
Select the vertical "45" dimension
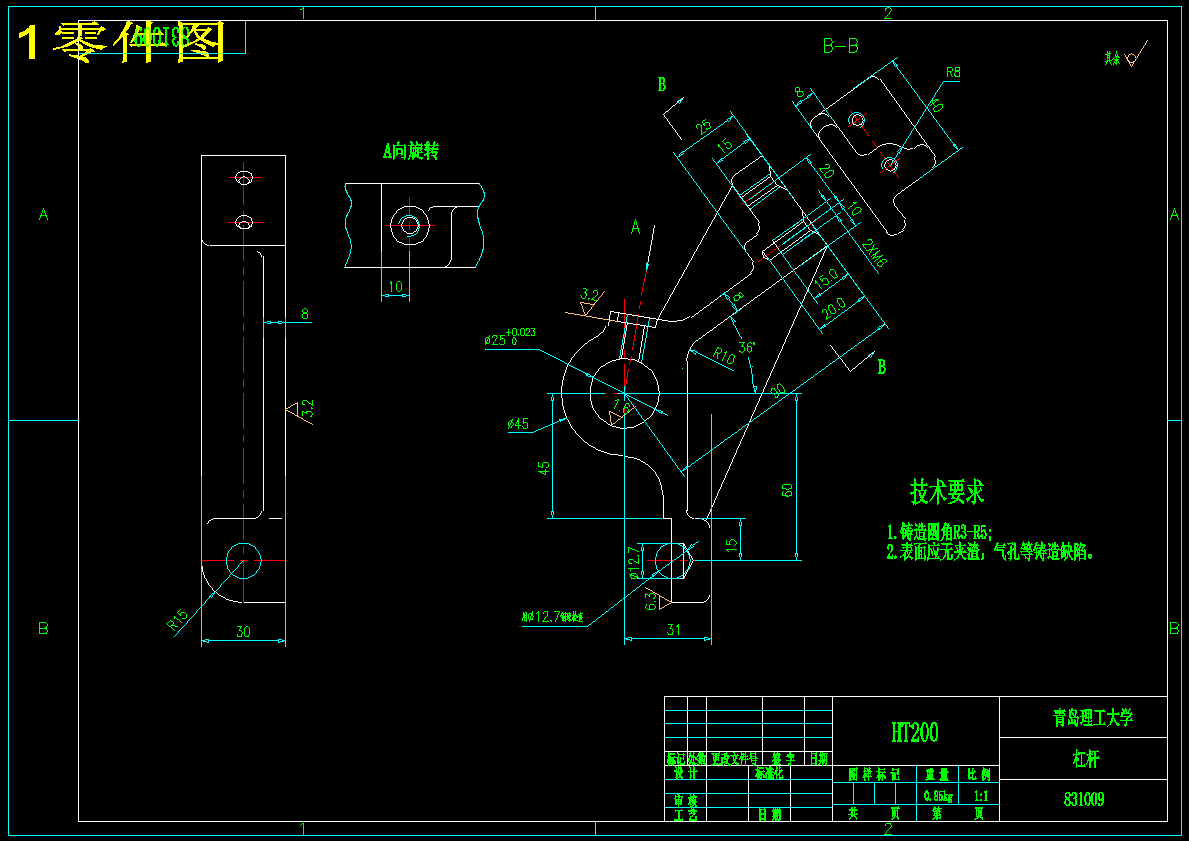coord(544,468)
